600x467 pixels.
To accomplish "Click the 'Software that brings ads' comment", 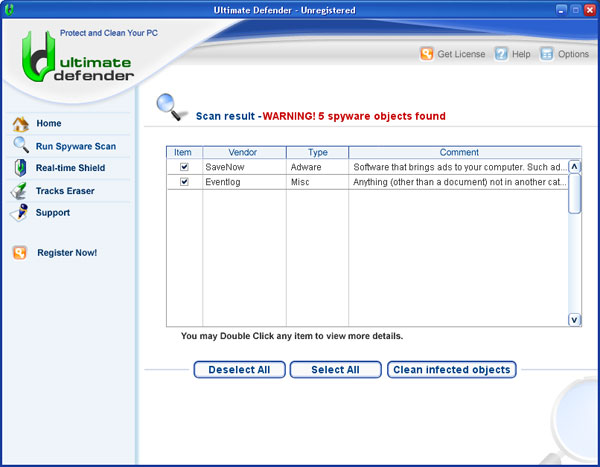I will pyautogui.click(x=459, y=167).
